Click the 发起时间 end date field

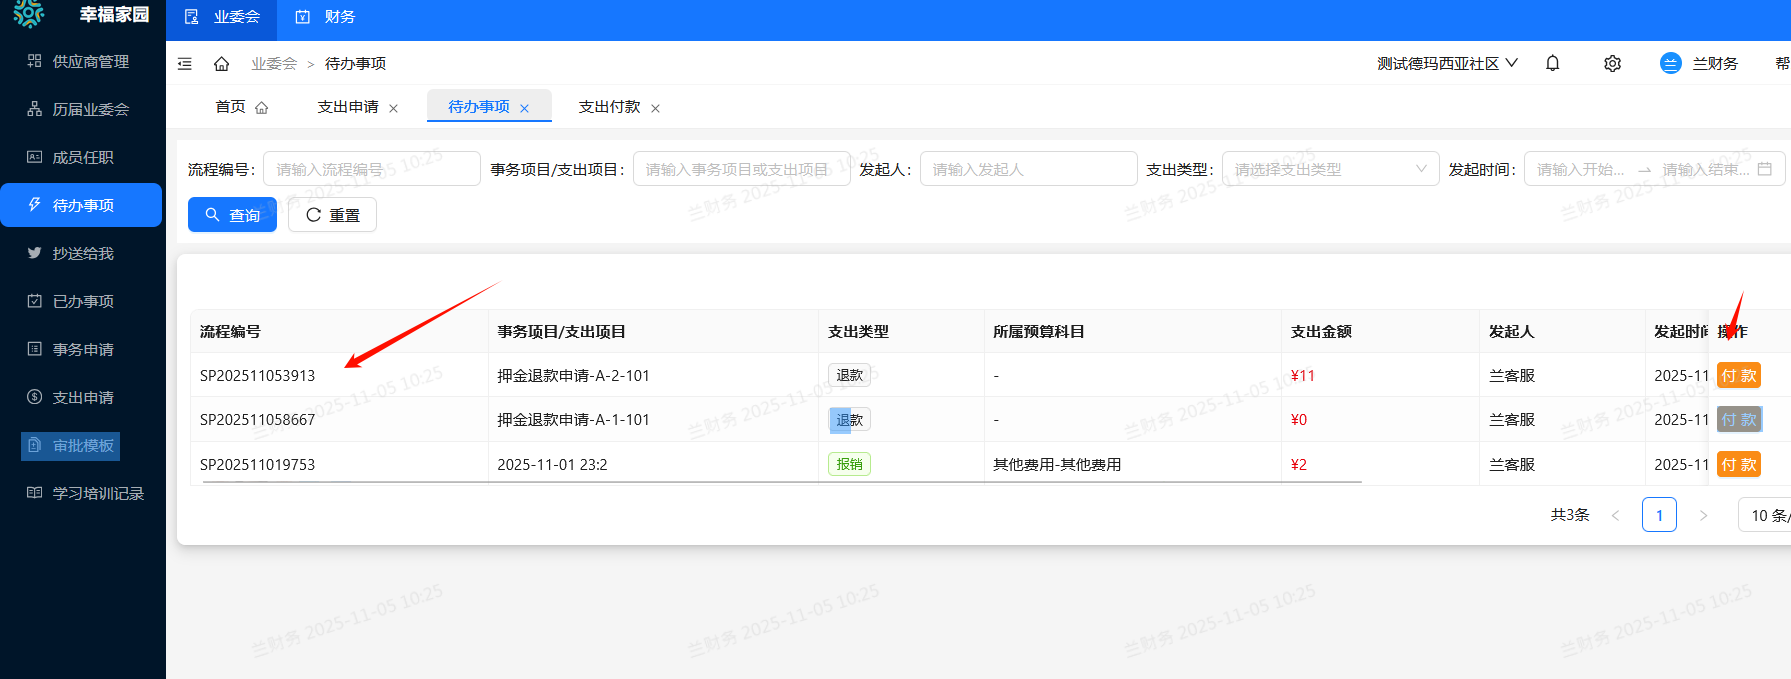(1705, 169)
